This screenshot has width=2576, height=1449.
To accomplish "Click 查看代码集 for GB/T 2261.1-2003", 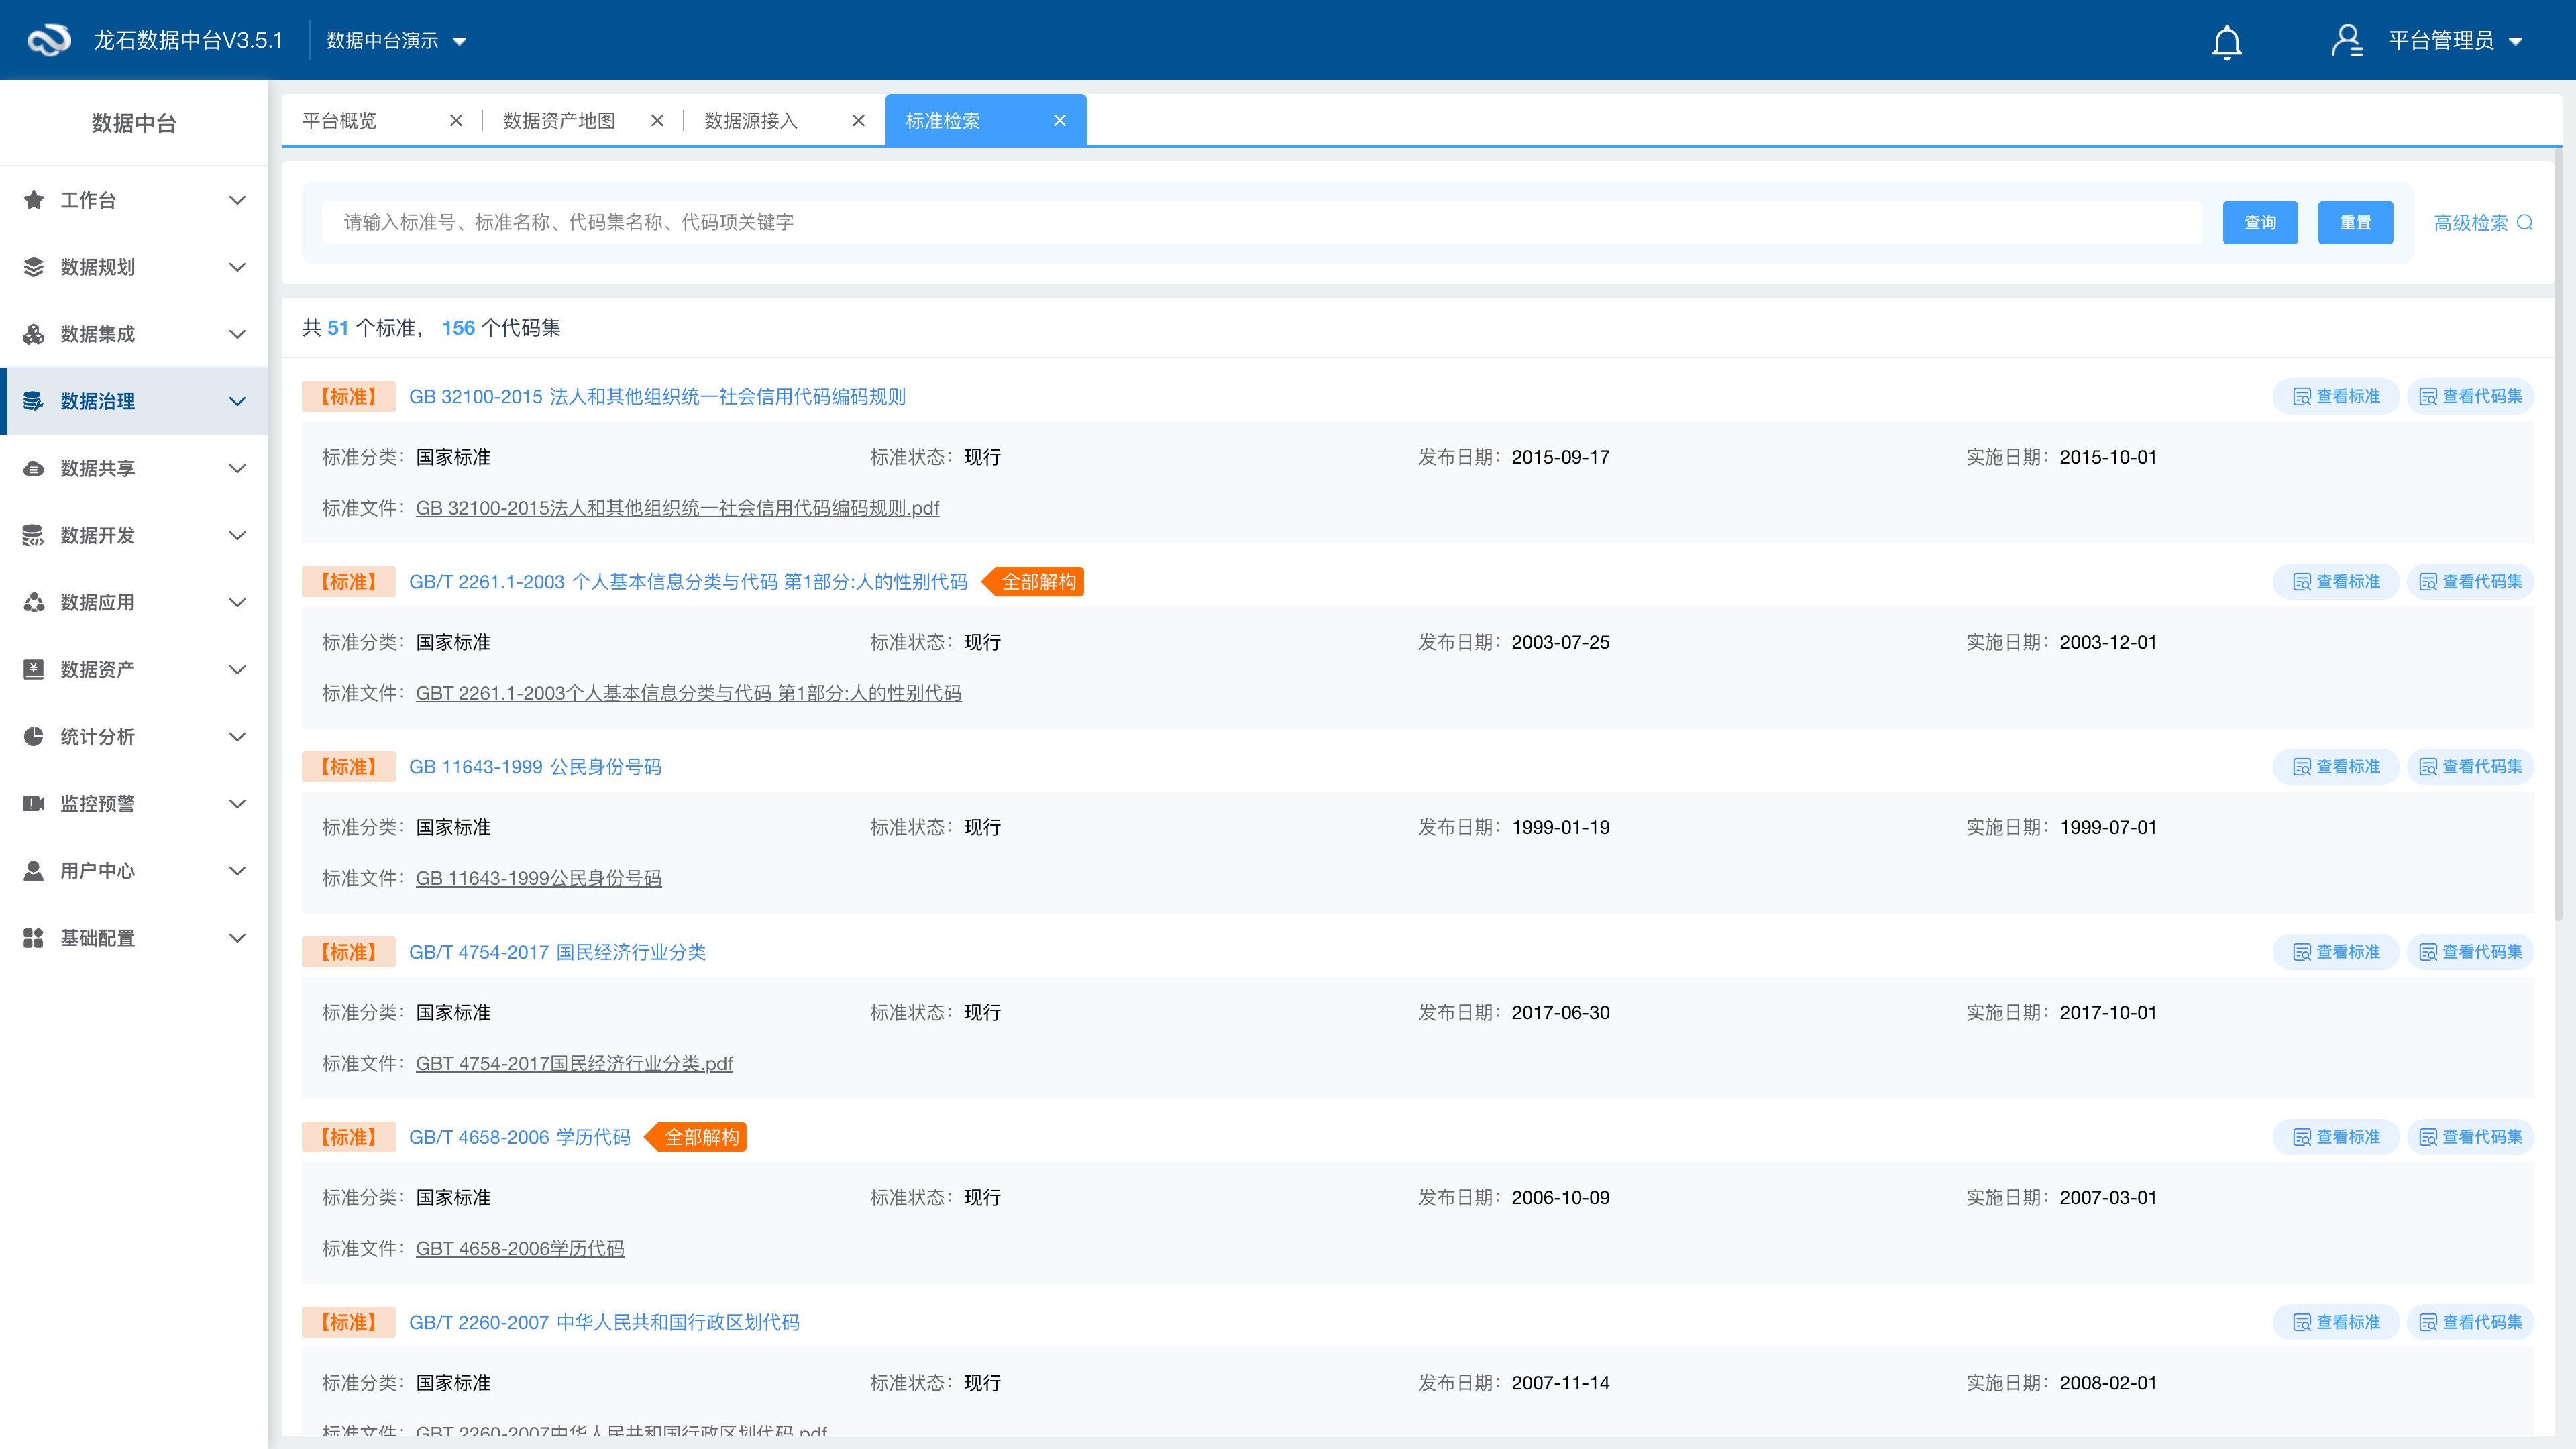I will click(x=2470, y=581).
